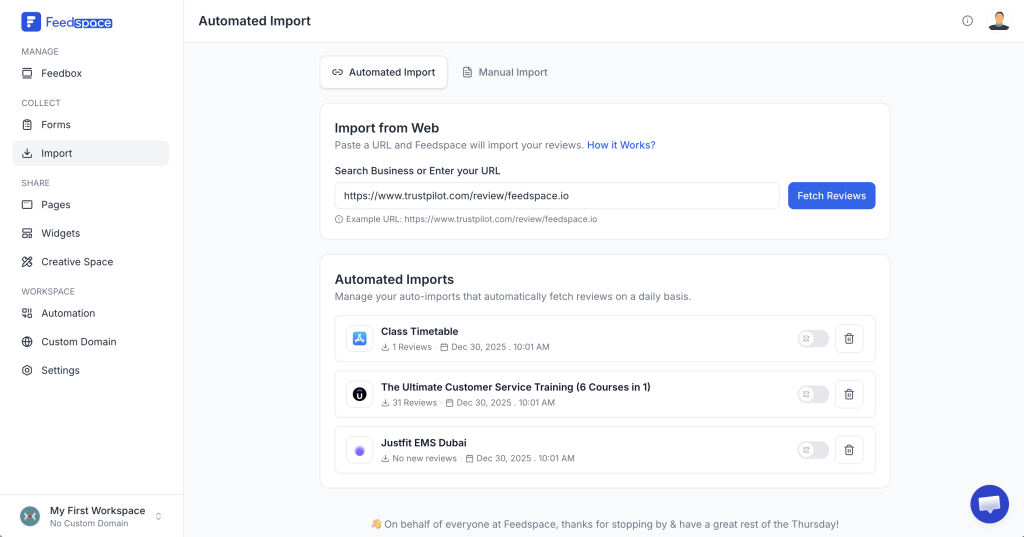Toggle auto-import for Ultimate Customer Service Training
1024x537 pixels.
(813, 394)
